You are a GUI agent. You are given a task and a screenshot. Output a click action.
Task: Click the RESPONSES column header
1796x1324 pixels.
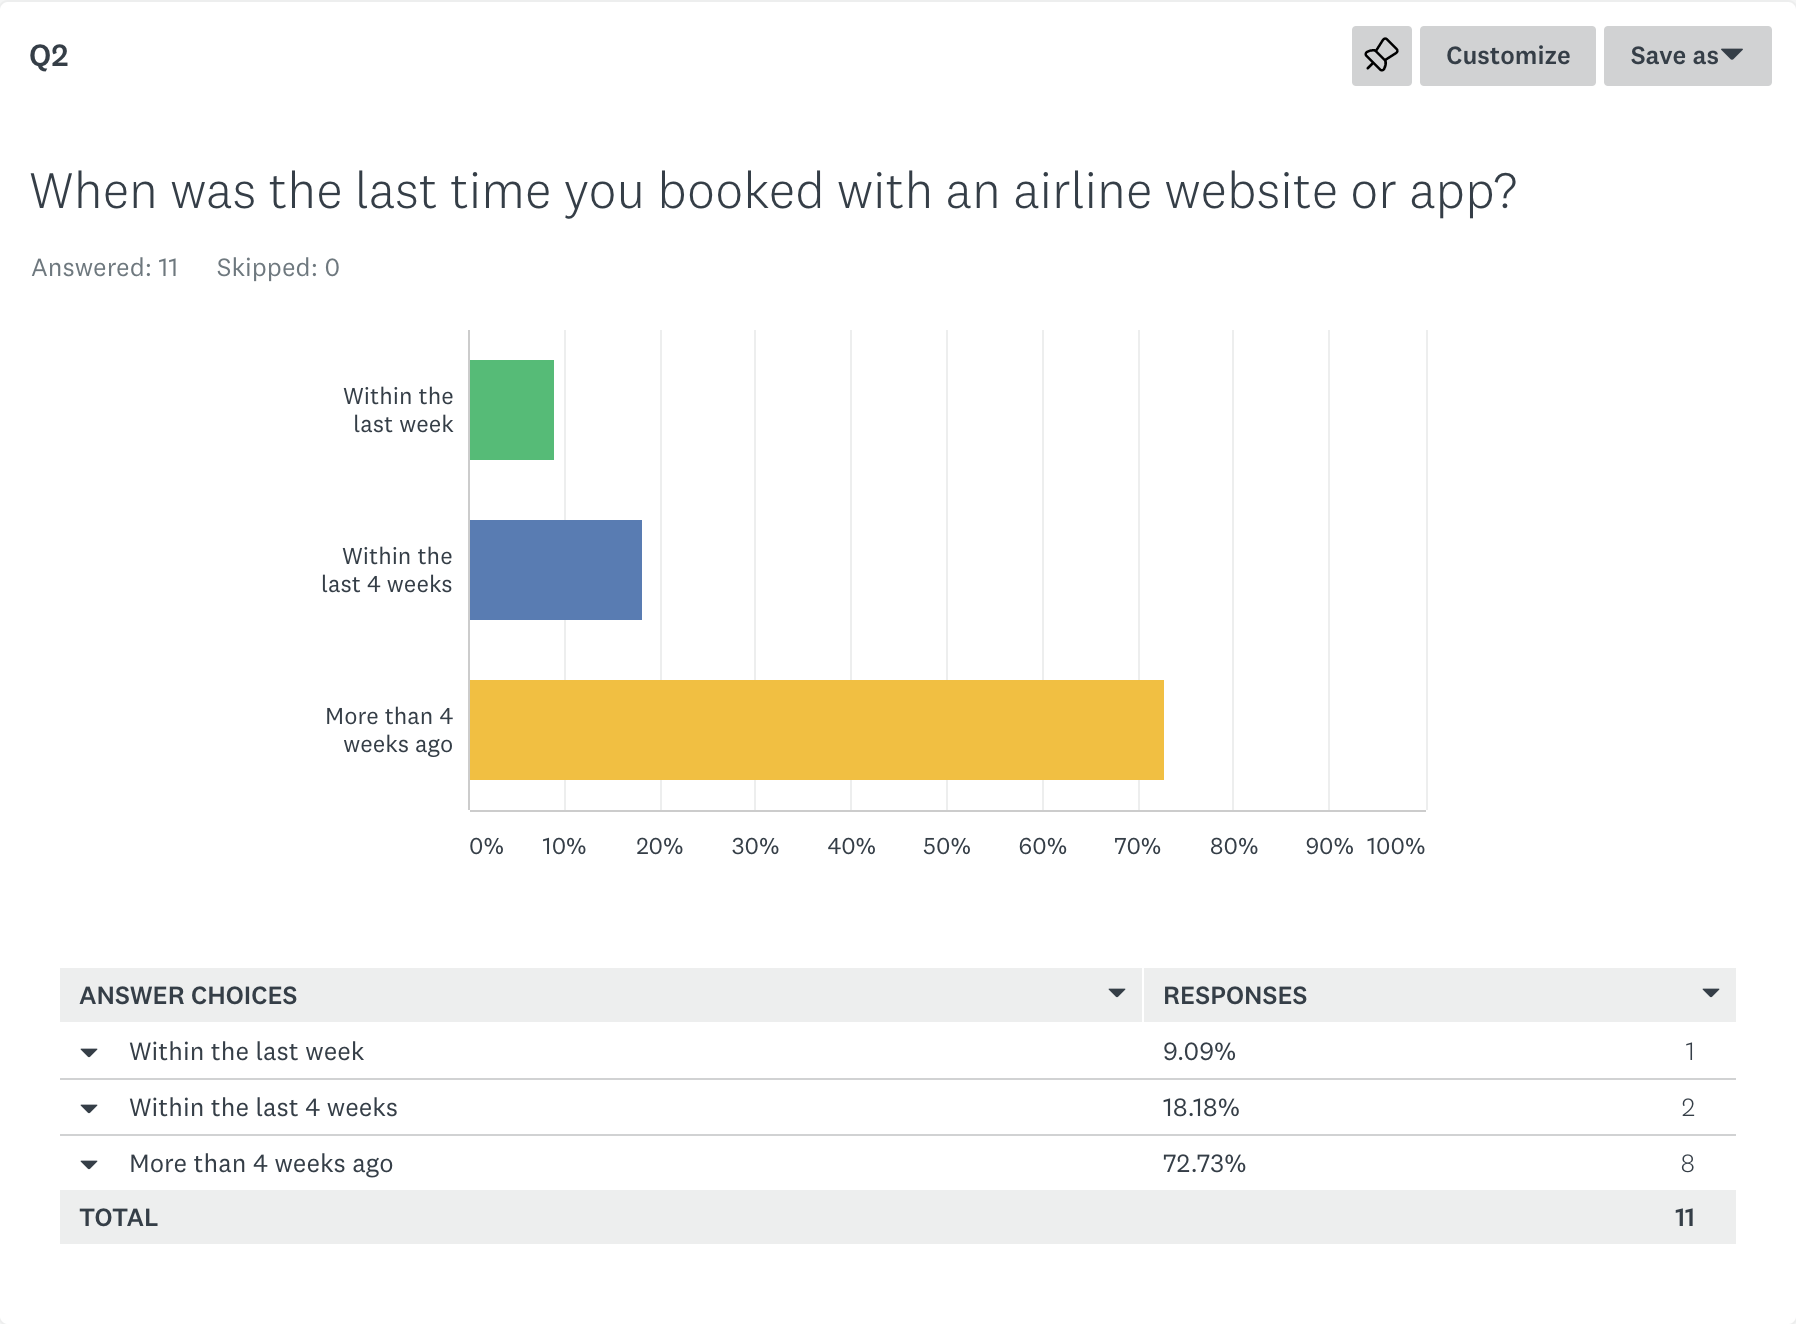tap(1235, 995)
